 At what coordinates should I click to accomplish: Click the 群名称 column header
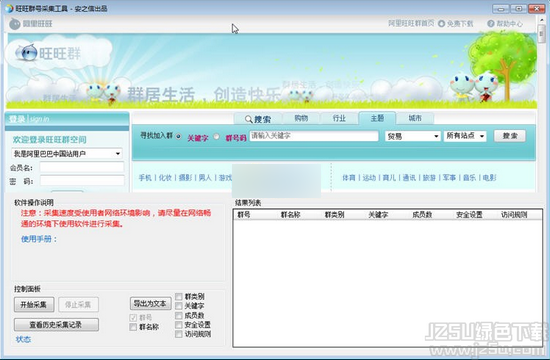tap(290, 214)
